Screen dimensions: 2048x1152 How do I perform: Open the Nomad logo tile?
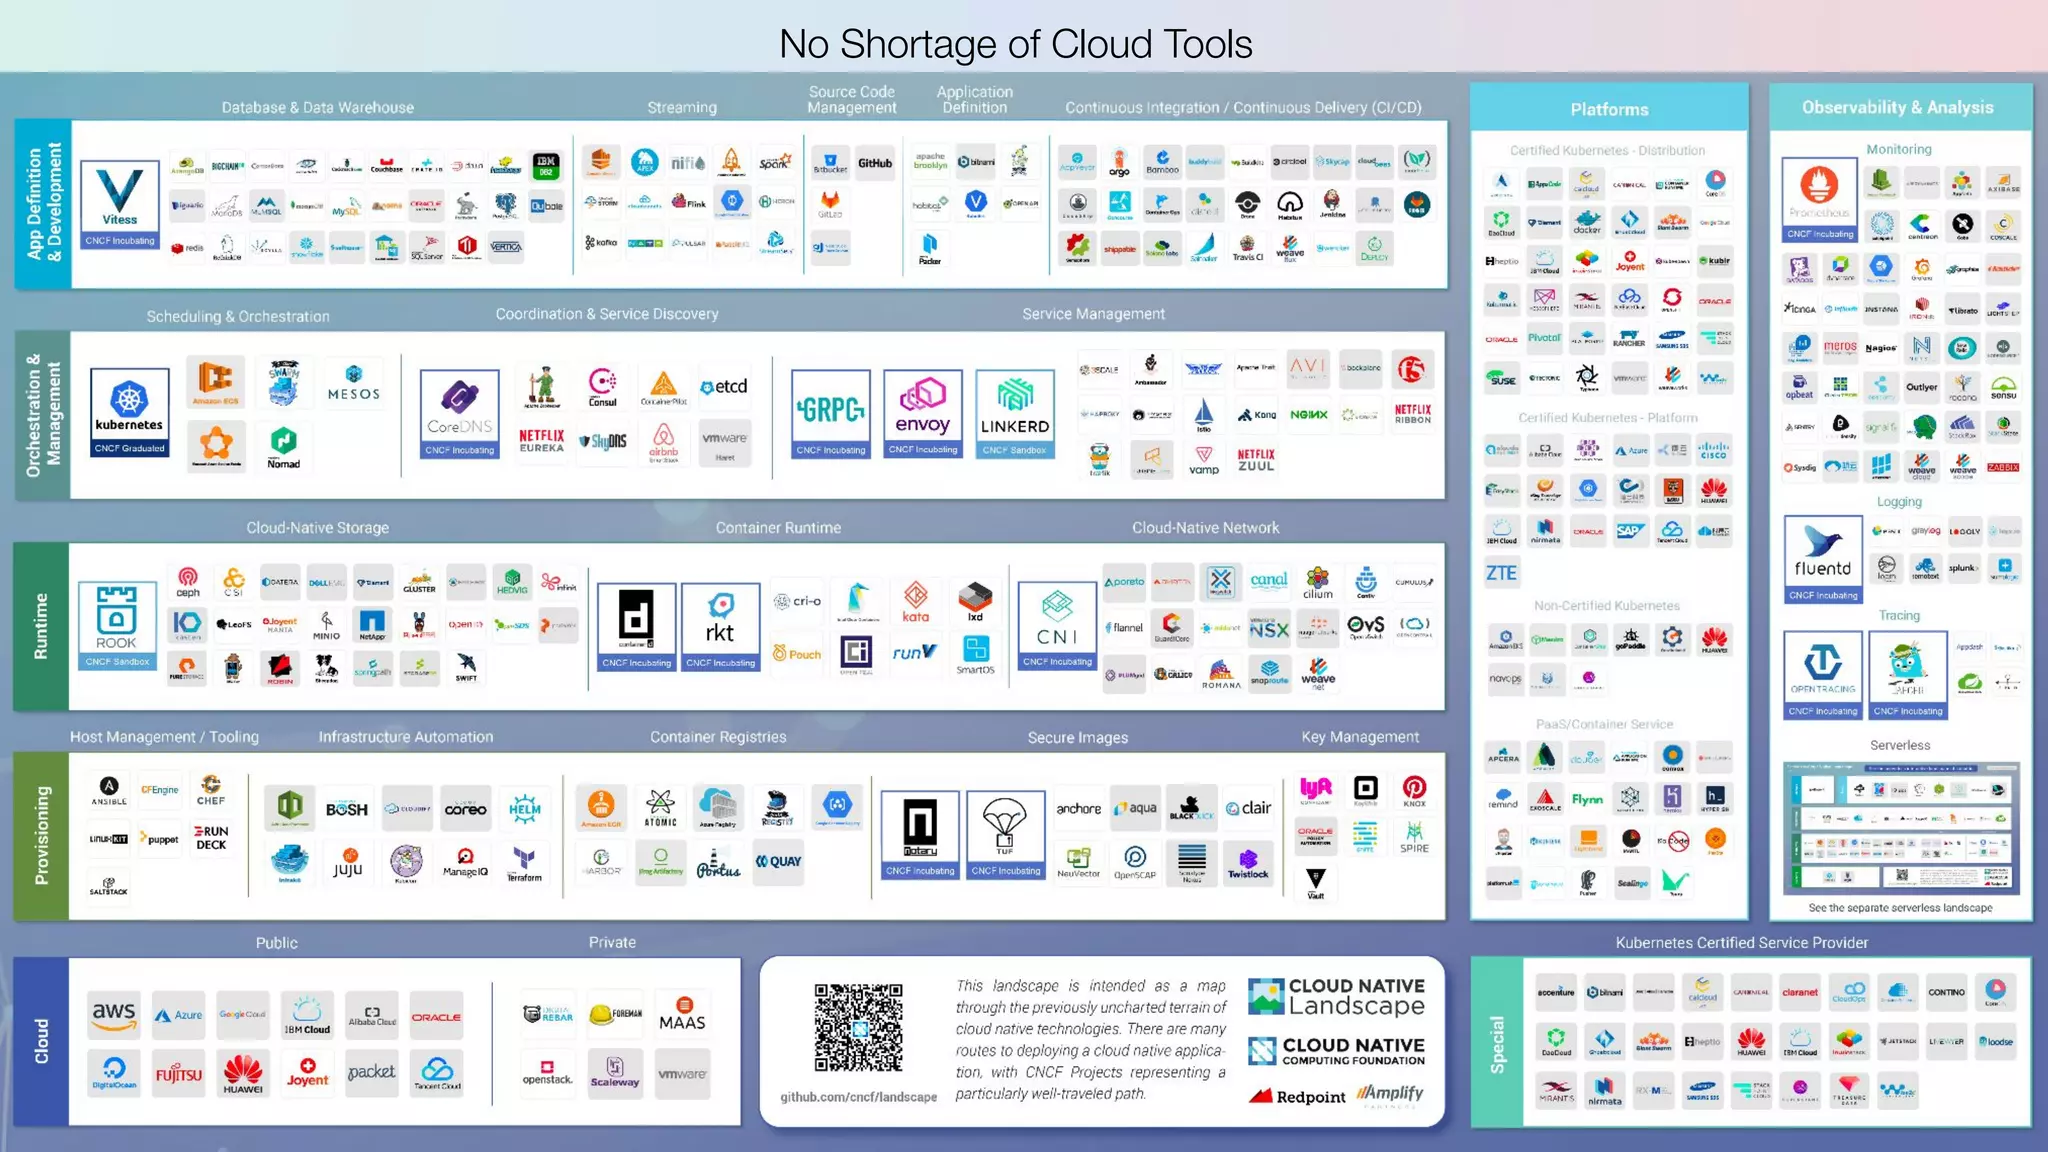(284, 447)
